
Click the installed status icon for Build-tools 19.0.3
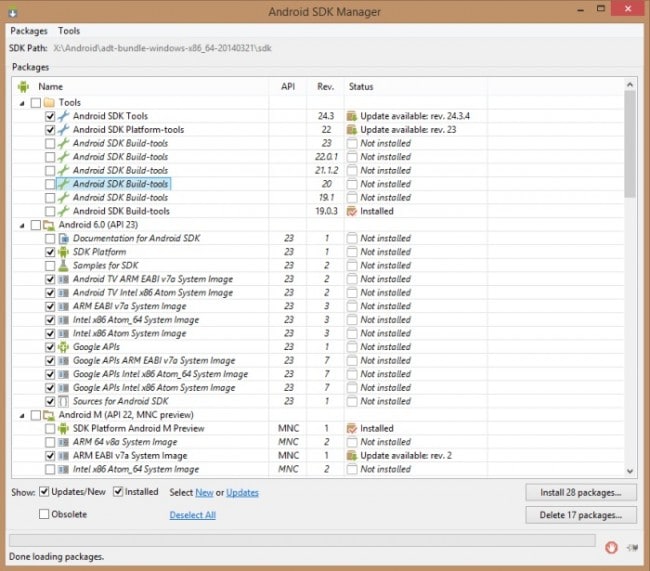pyautogui.click(x=352, y=211)
